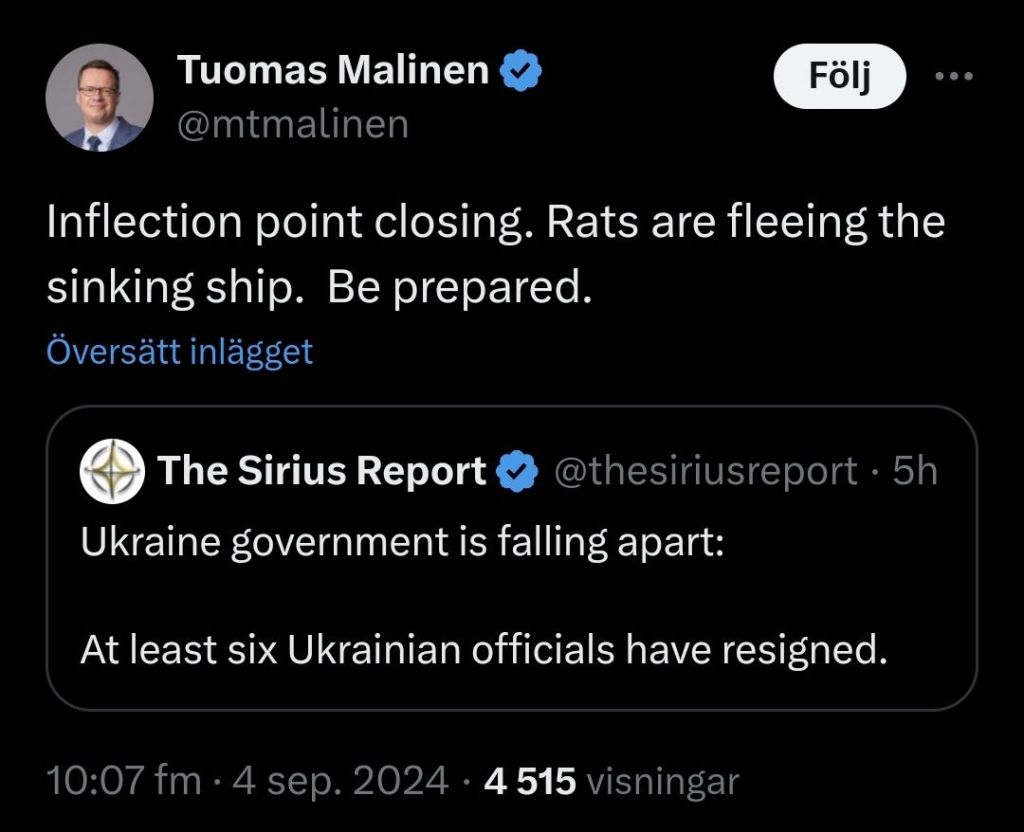Image resolution: width=1024 pixels, height=832 pixels.
Task: Click the verified badge beside Tuomas Malinen
Action: click(x=521, y=70)
